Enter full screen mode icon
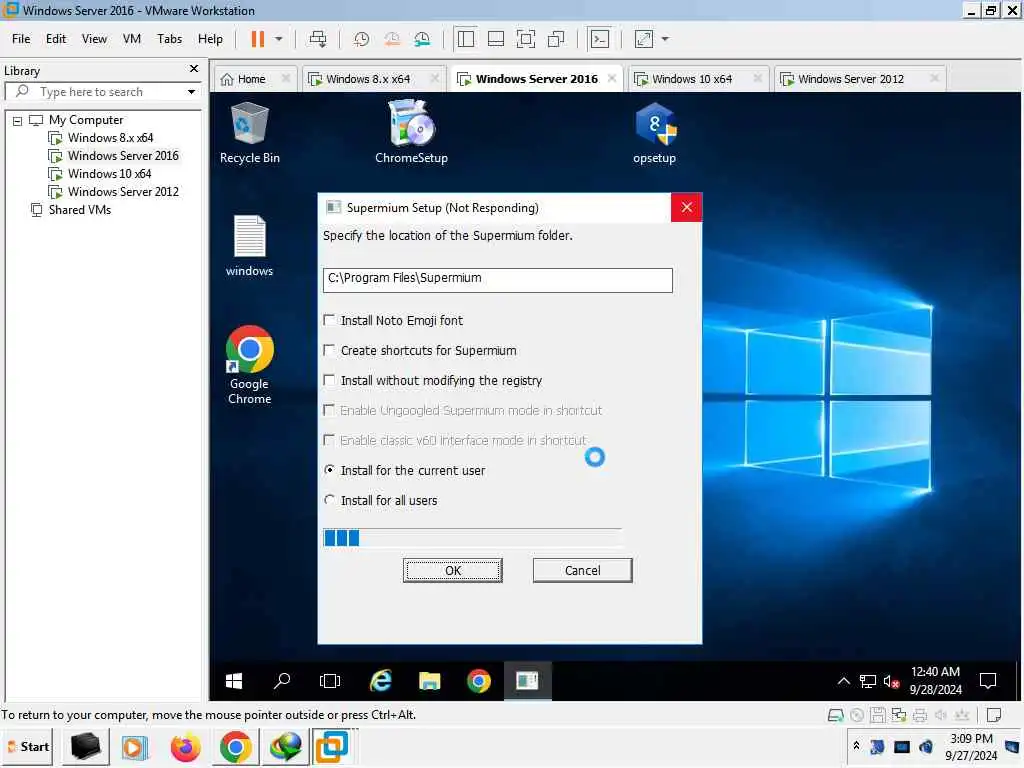Viewport: 1024px width, 768px height. 526,39
